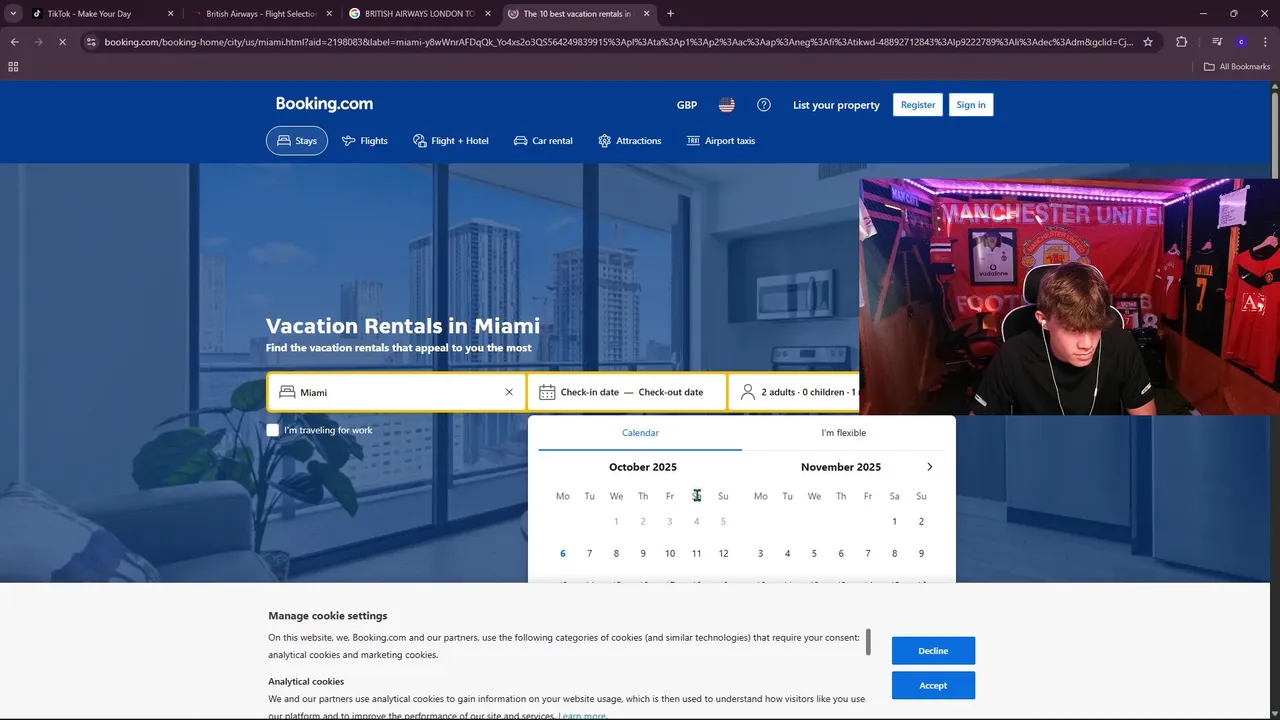The image size is (1280, 720).
Task: Select October 7 in calendar
Action: tap(590, 554)
